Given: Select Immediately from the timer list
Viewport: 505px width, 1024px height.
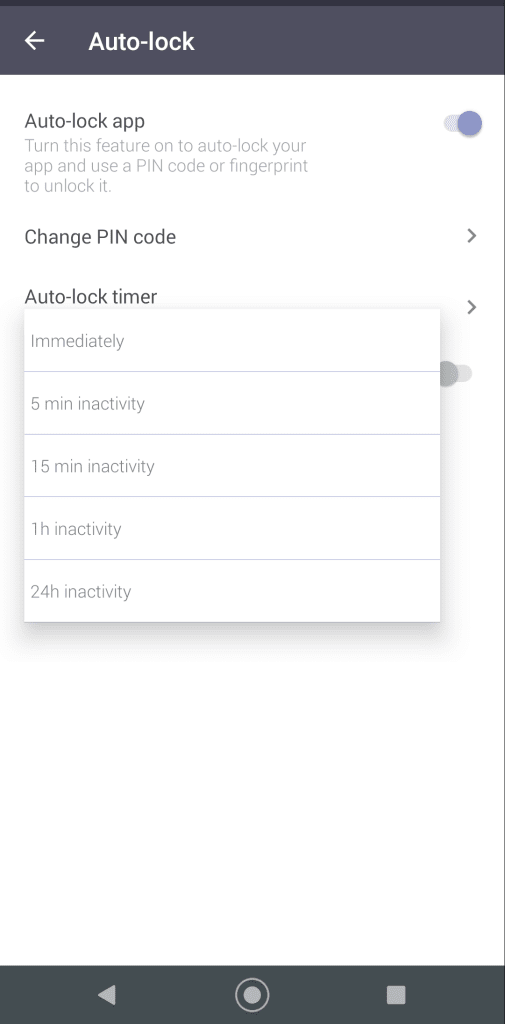Looking at the screenshot, I should pos(232,340).
